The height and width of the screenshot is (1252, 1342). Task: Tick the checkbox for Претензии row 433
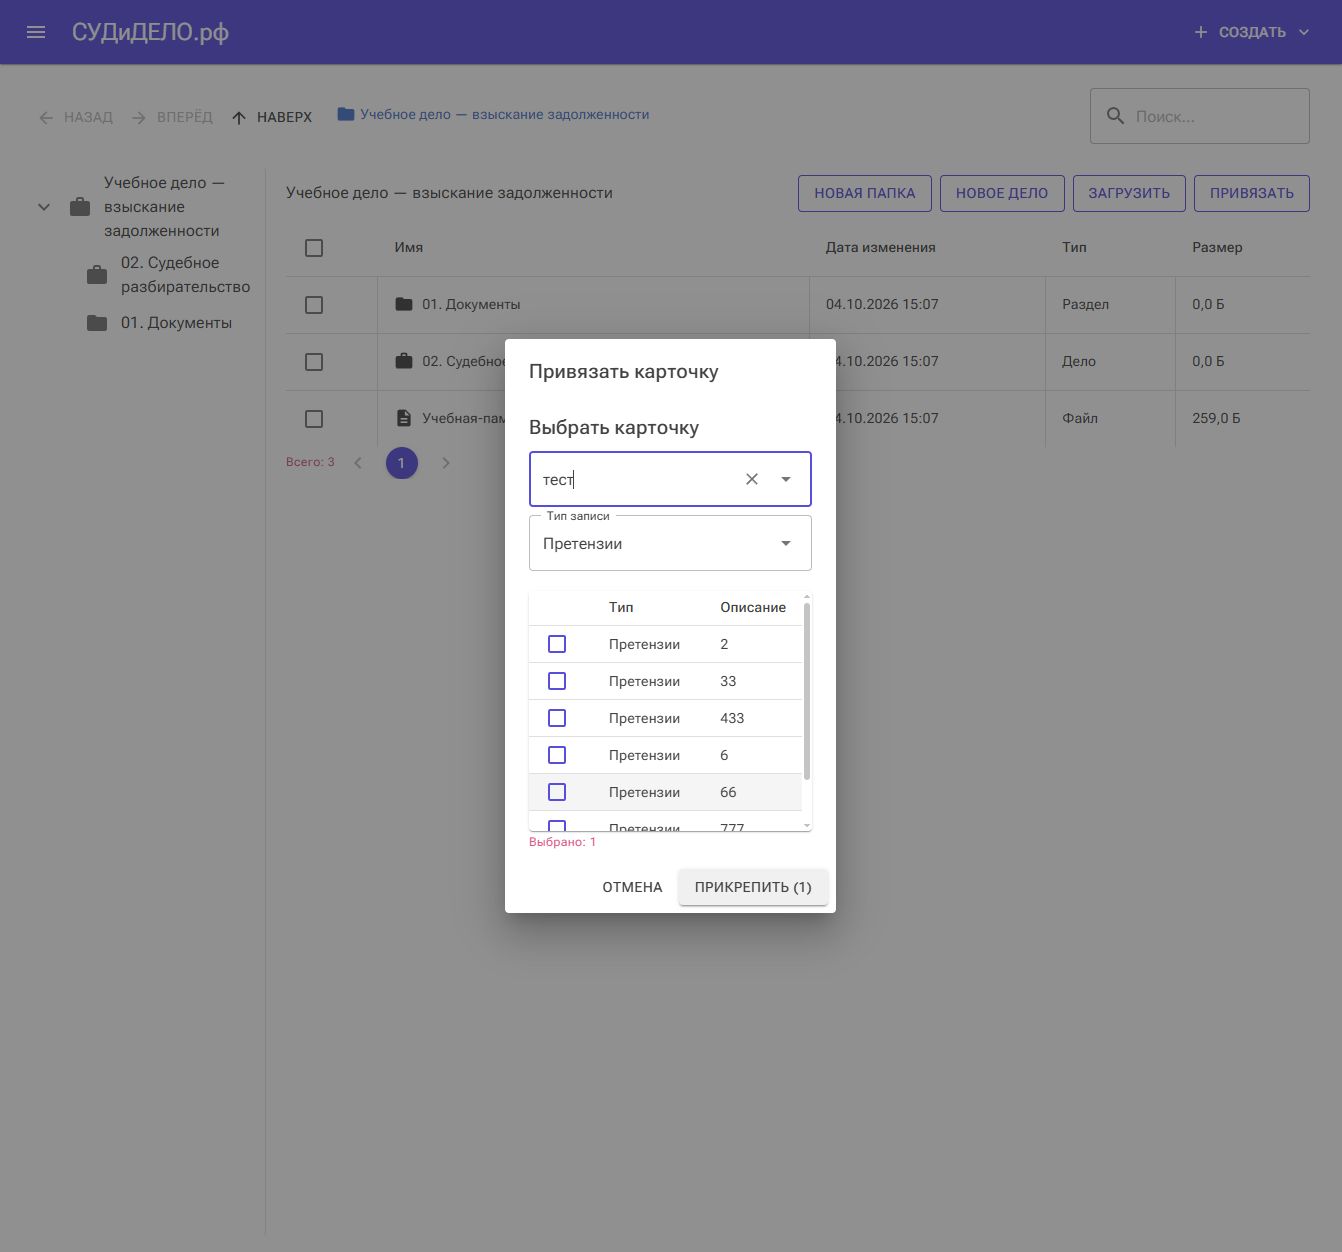coord(557,718)
